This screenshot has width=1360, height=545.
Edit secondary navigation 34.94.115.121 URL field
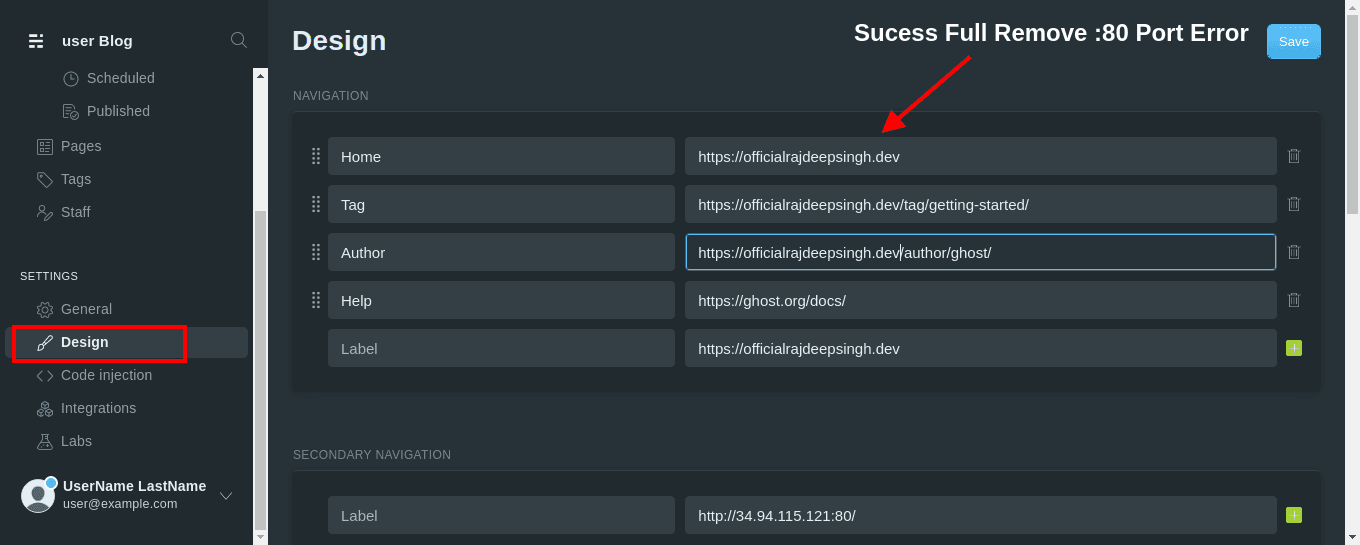[x=981, y=515]
